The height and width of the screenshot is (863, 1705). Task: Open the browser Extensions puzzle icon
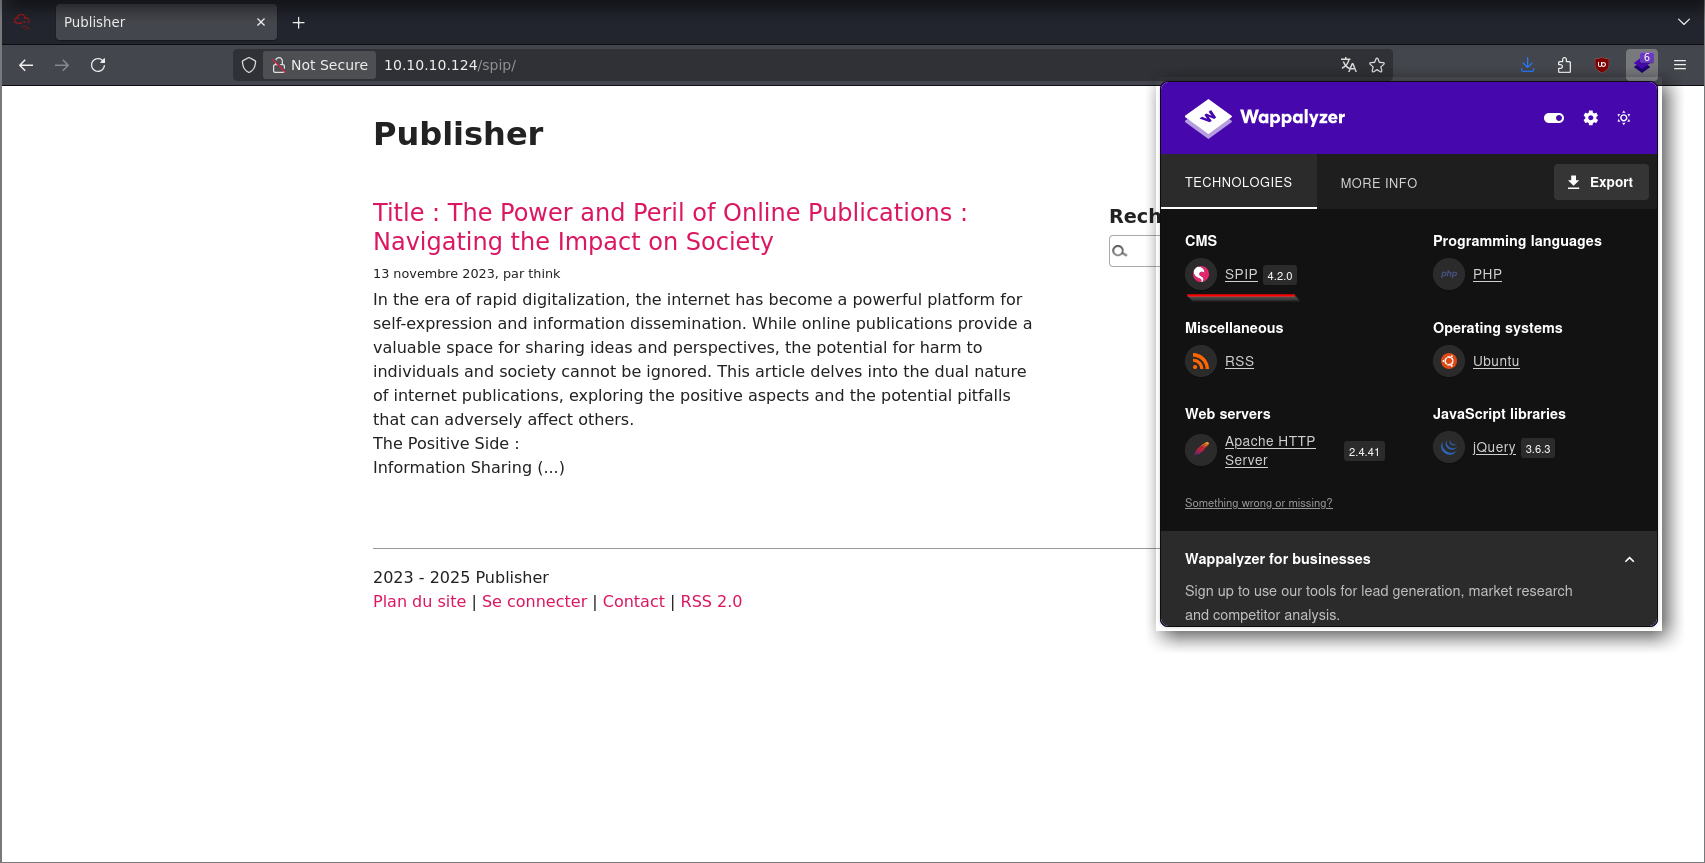pos(1564,65)
